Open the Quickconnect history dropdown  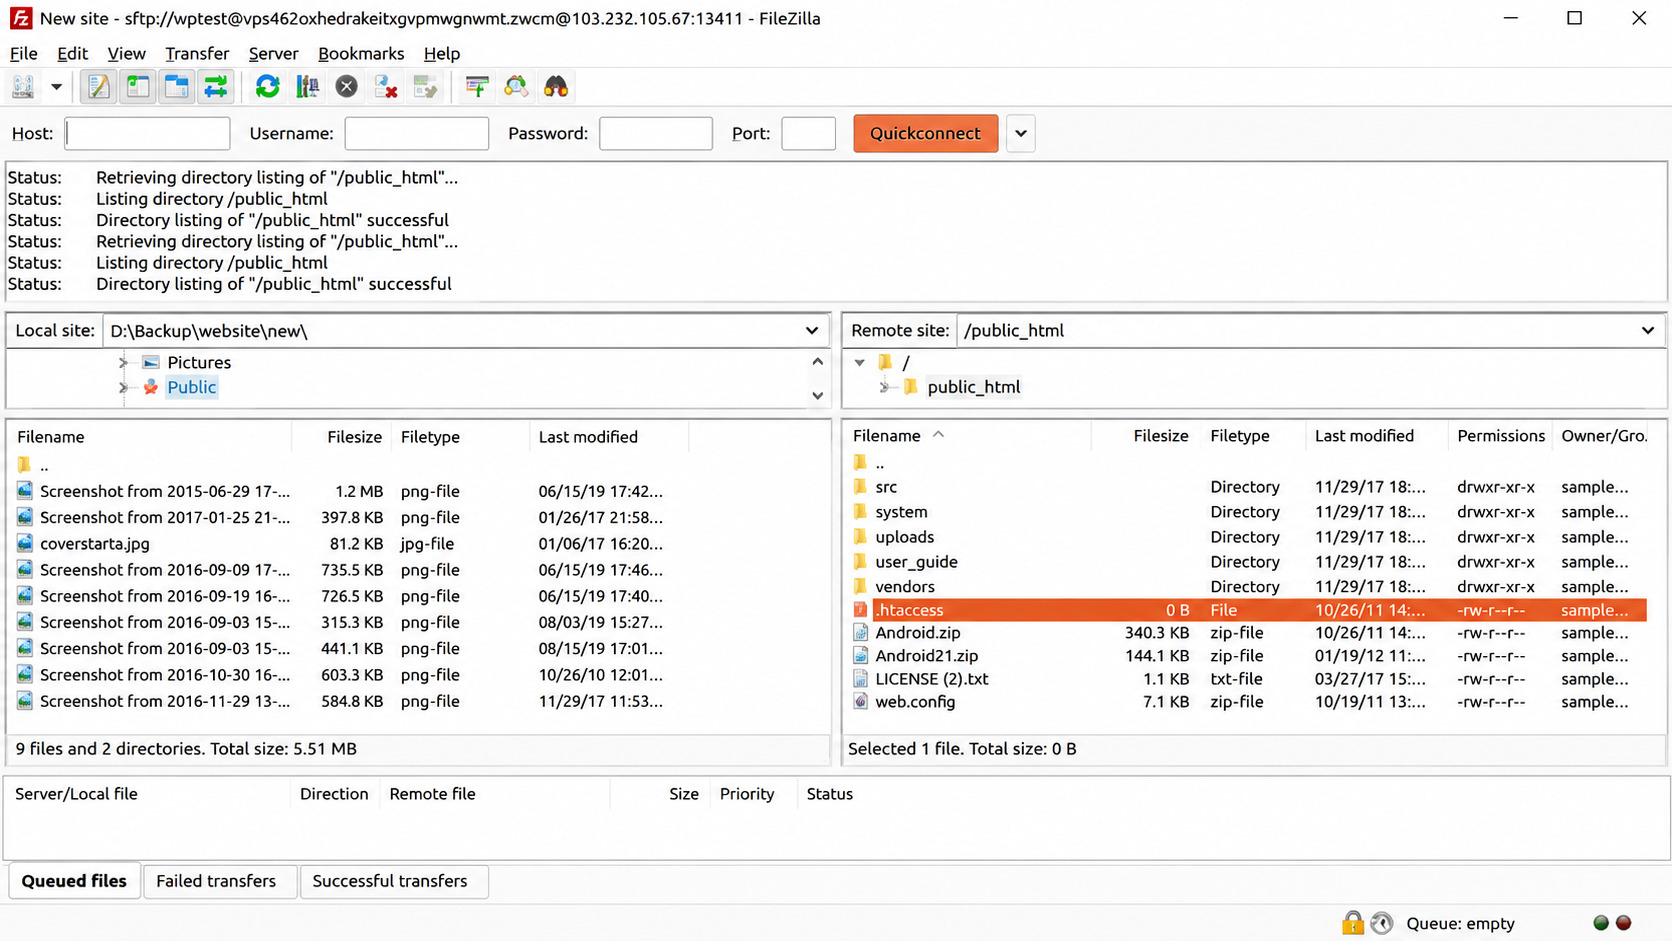[1020, 133]
